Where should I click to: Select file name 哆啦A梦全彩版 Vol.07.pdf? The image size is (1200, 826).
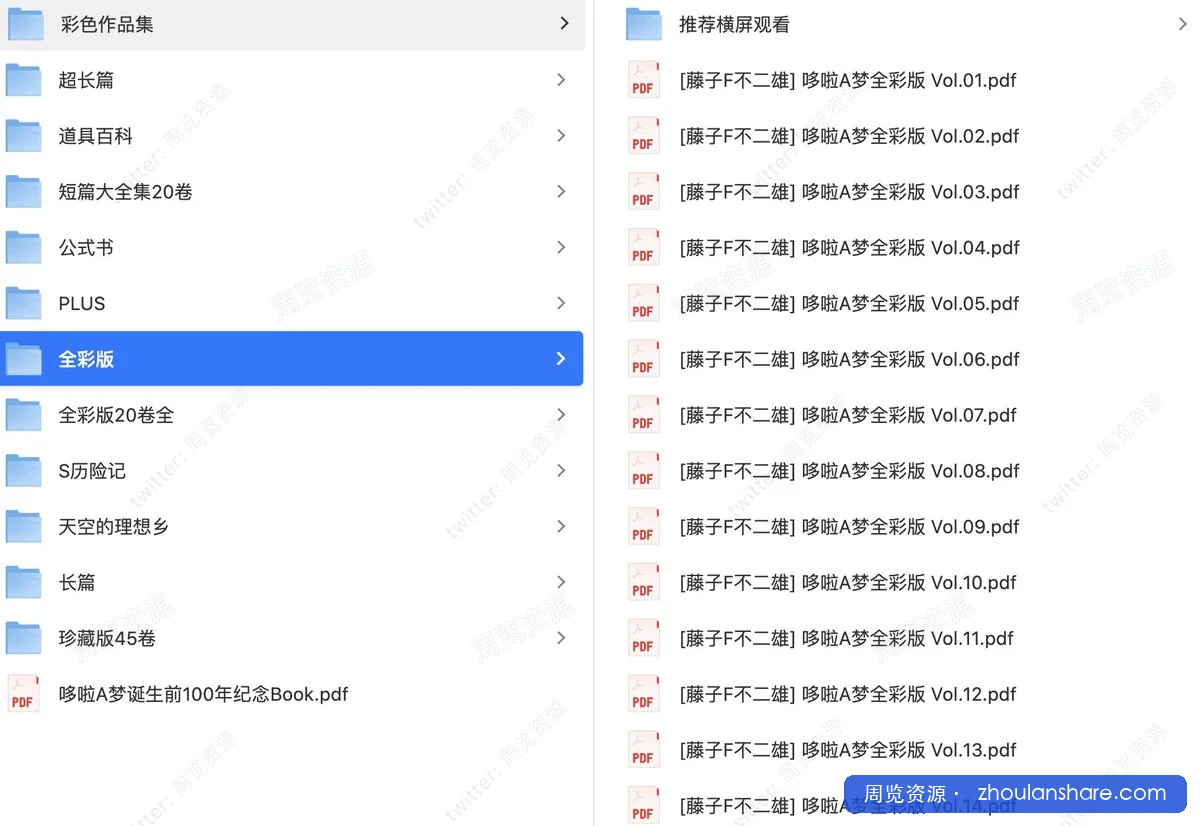pos(848,415)
